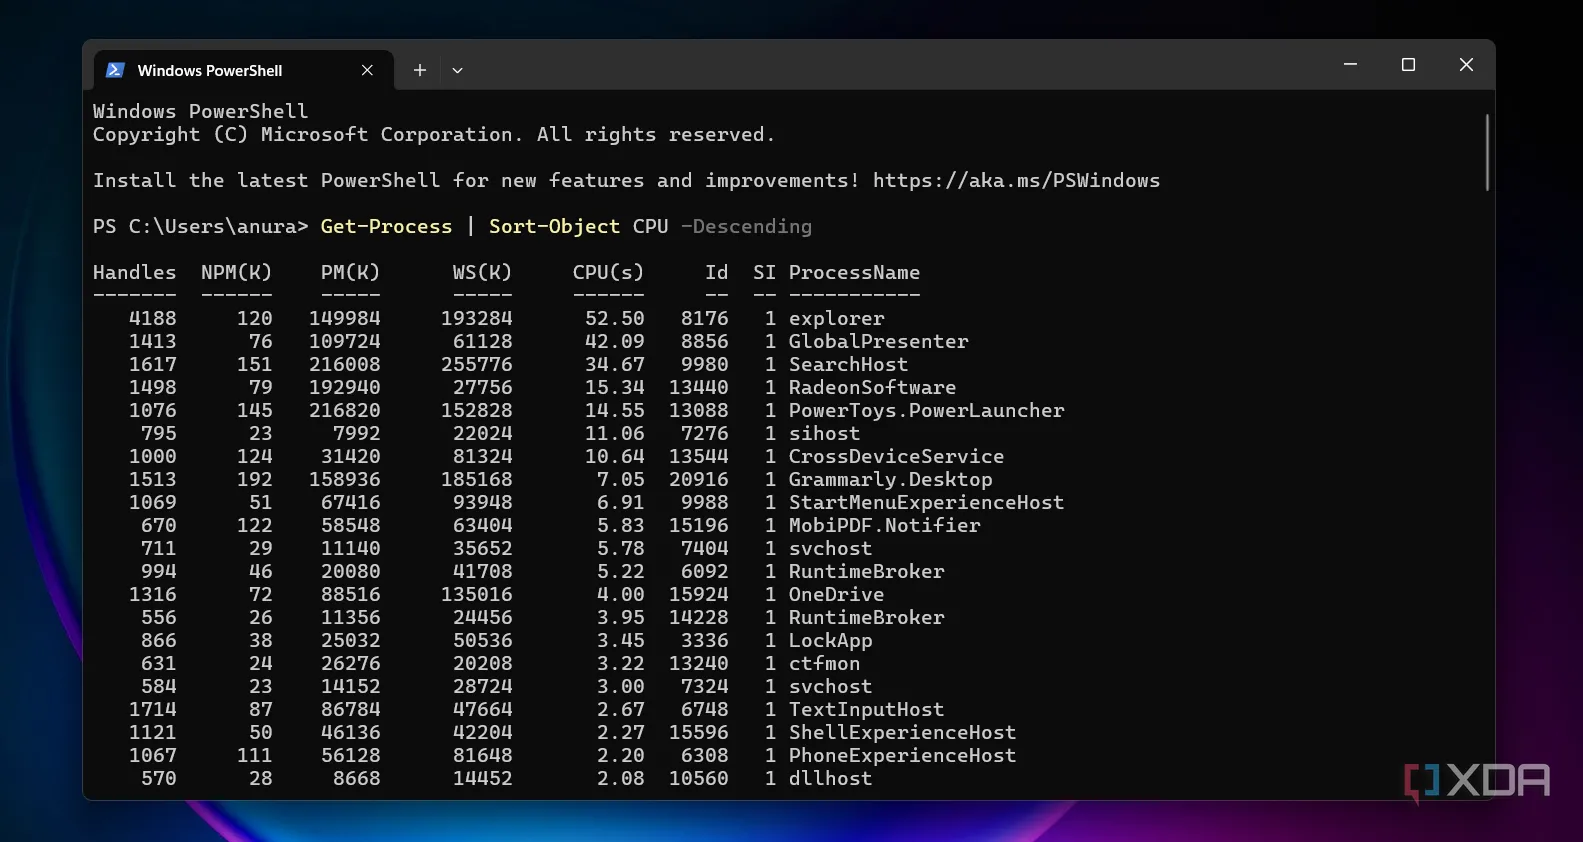Open a new terminal tab
Image resolution: width=1583 pixels, height=842 pixels.
coord(420,70)
